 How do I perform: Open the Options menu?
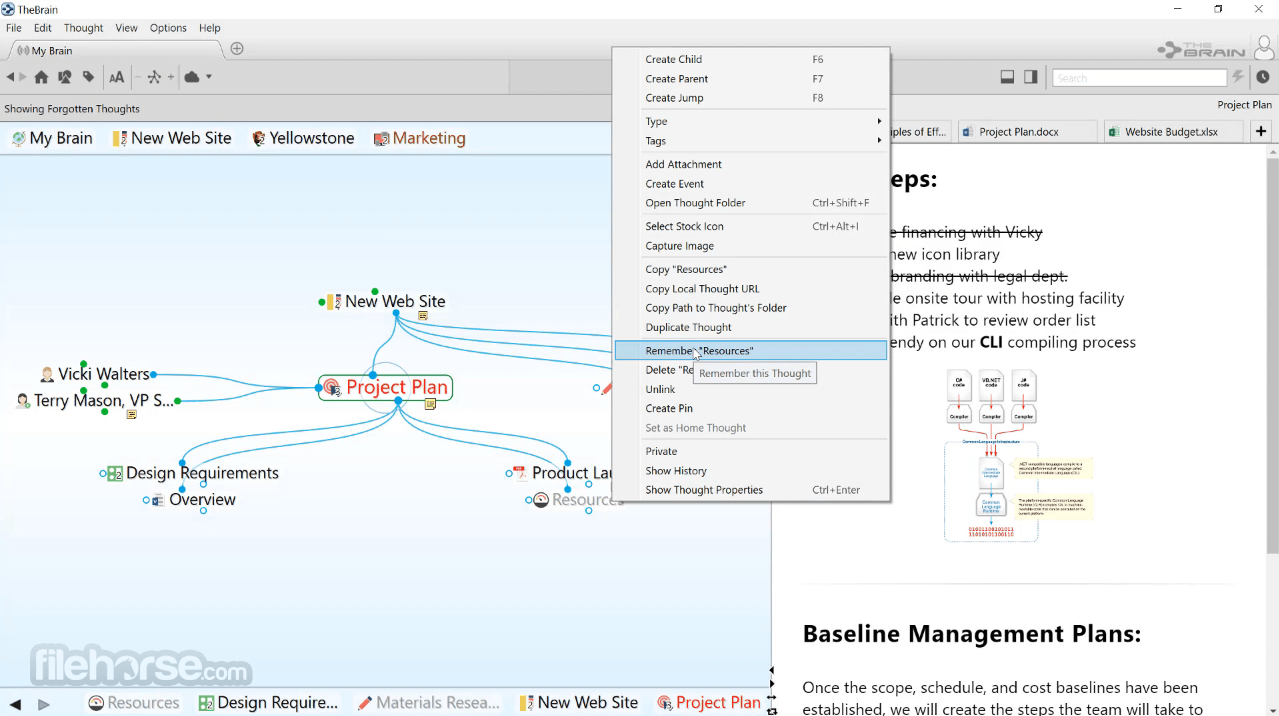tap(168, 28)
